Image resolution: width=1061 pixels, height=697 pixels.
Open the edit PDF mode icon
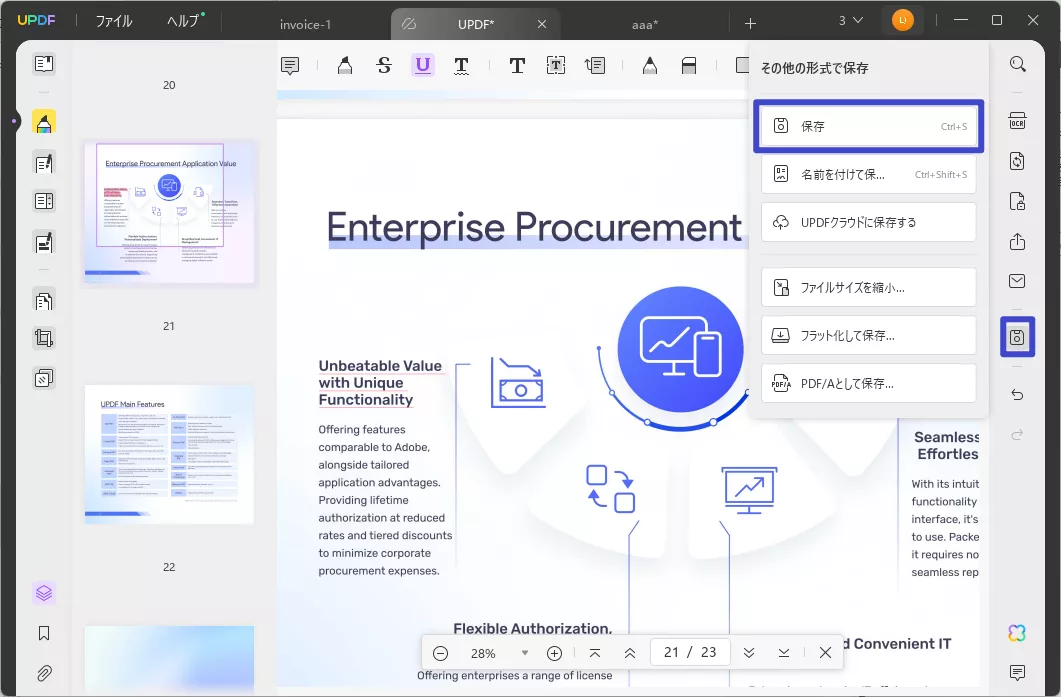pyautogui.click(x=44, y=163)
